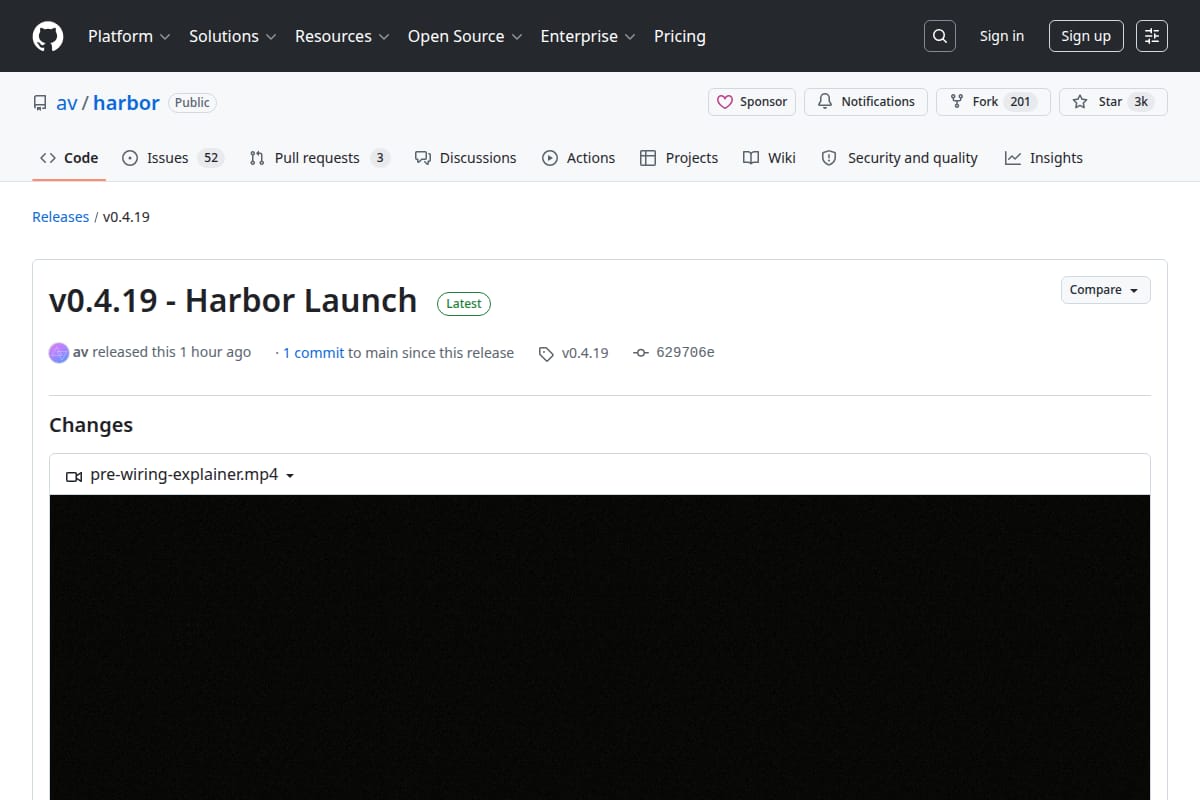Click the Changes heading
Screen dimensions: 1200x800
coord(91,425)
